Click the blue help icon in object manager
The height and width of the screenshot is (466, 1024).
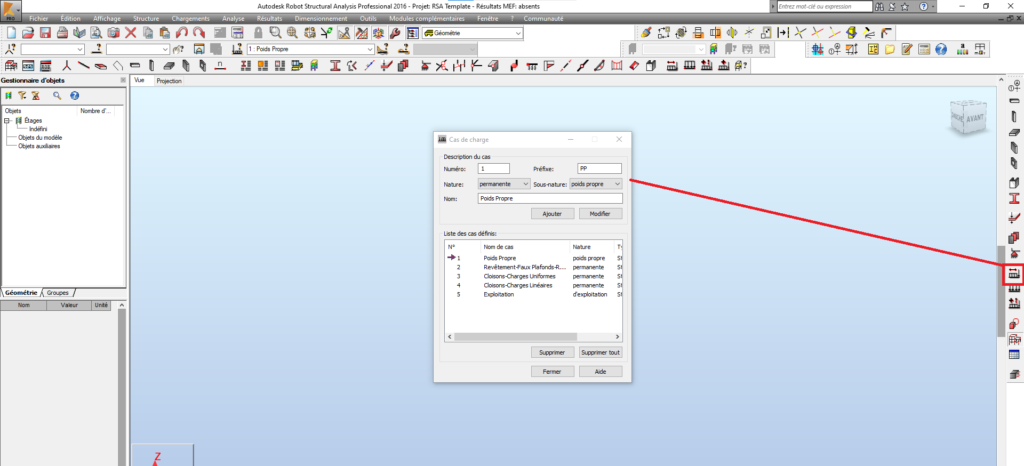pos(74,95)
